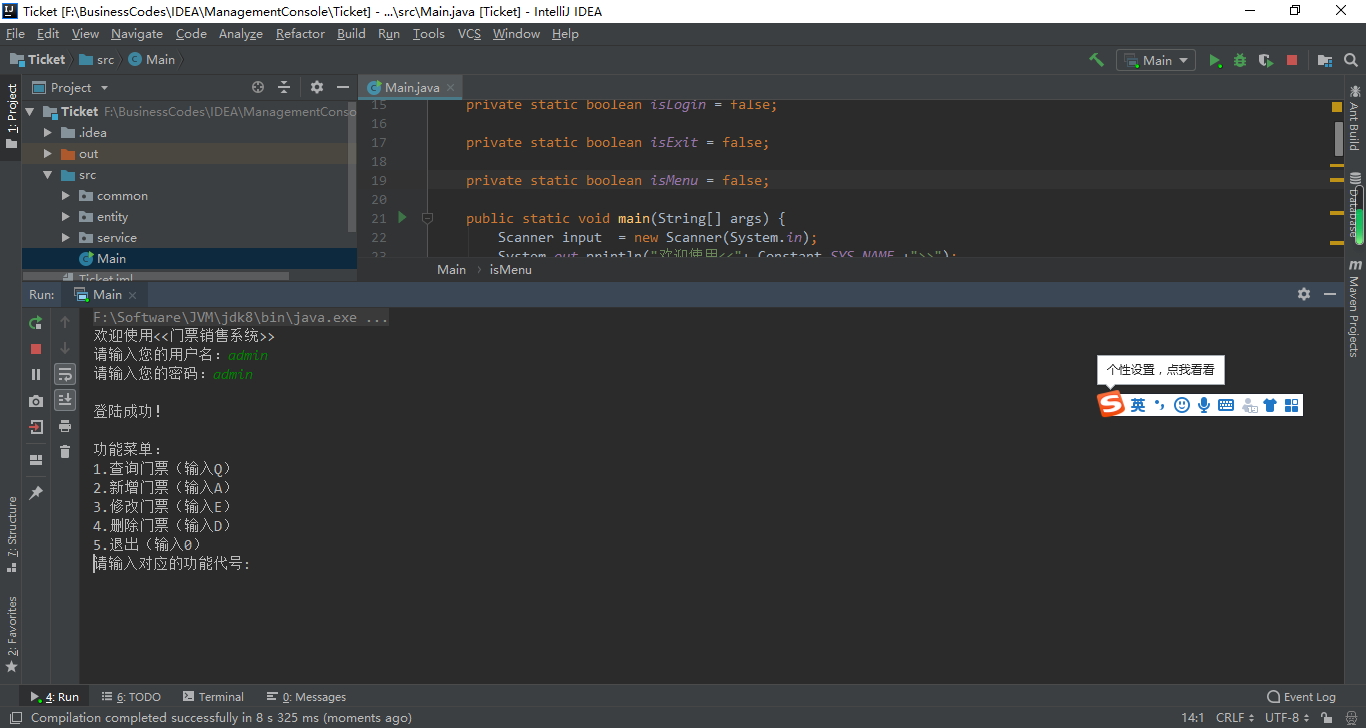
Task: Pause output in the Run panel
Action: coord(36,374)
